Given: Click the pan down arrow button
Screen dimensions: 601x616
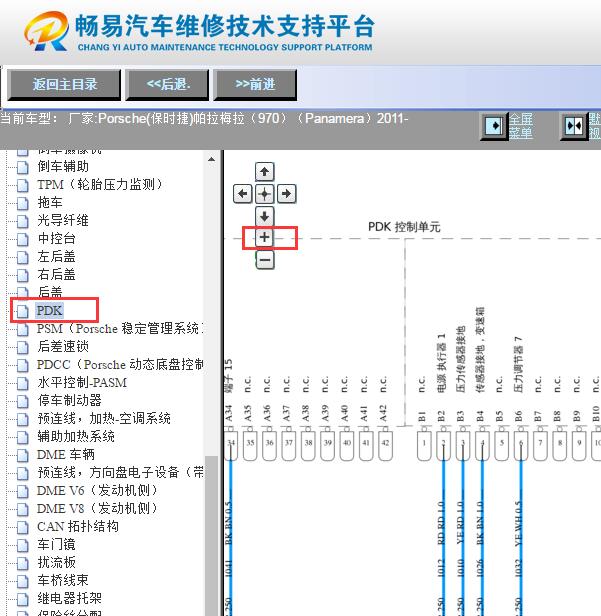Looking at the screenshot, I should pyautogui.click(x=264, y=216).
